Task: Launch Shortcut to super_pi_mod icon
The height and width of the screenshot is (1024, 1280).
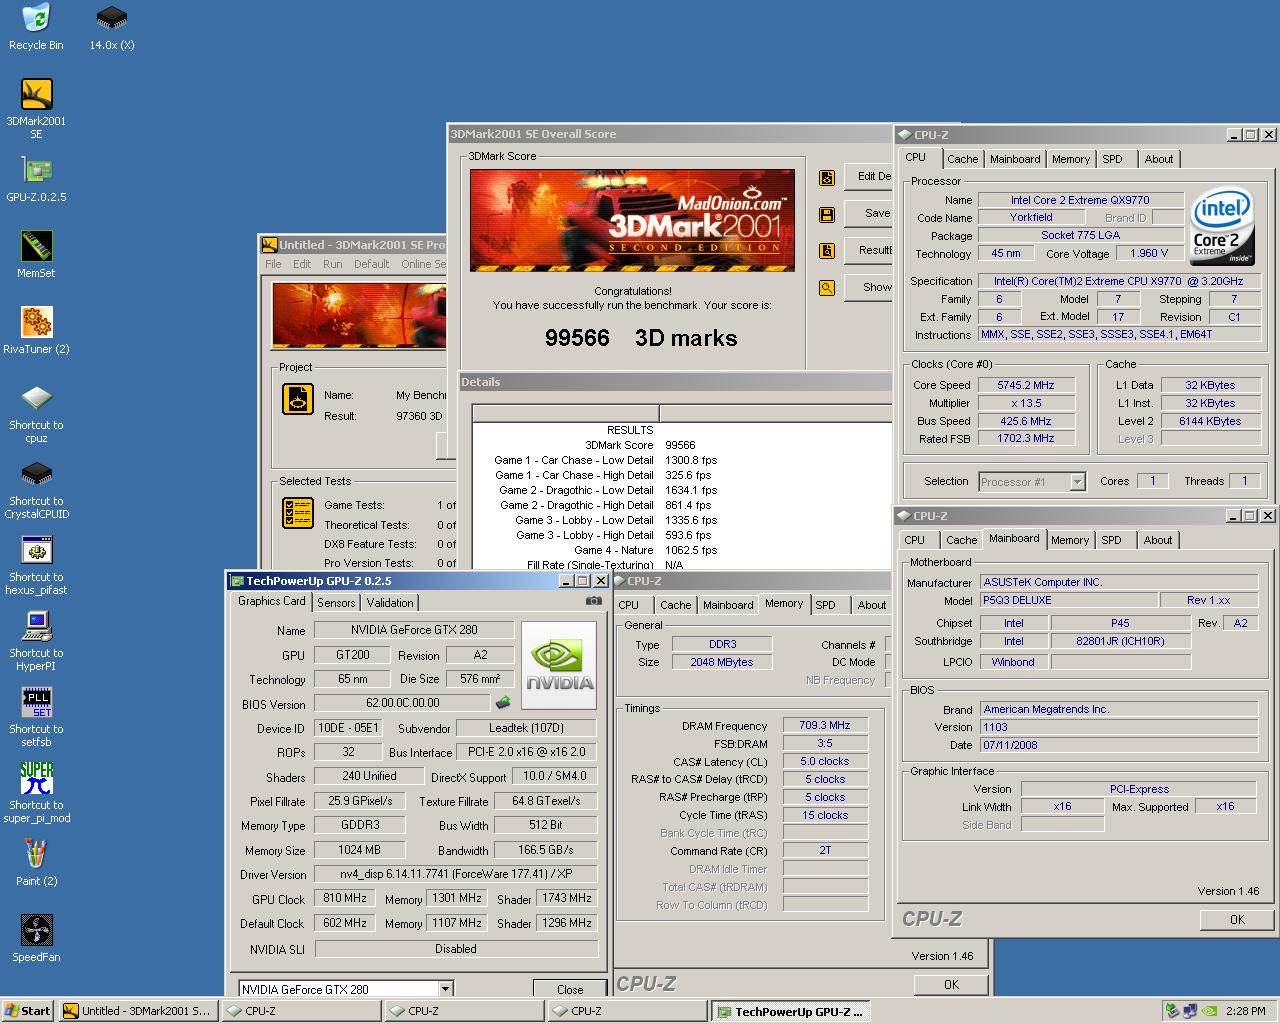Action: tap(36, 794)
